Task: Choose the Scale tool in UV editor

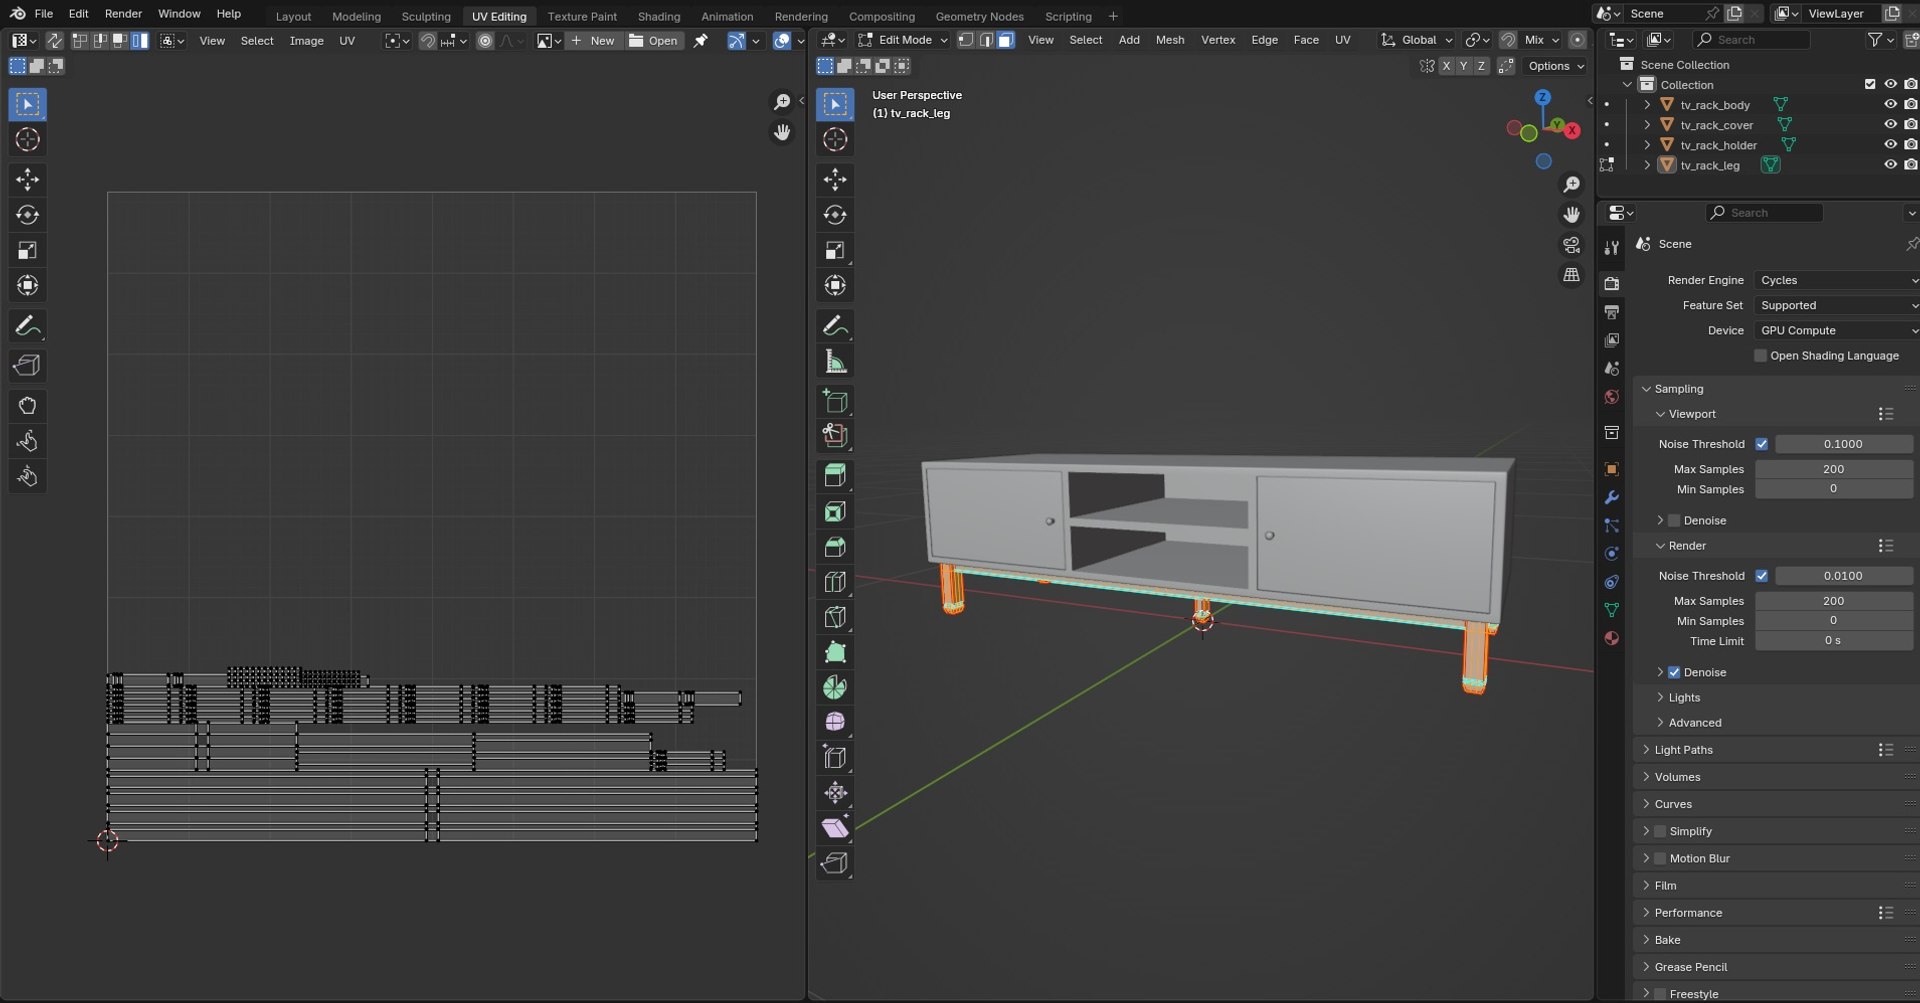Action: pyautogui.click(x=28, y=250)
